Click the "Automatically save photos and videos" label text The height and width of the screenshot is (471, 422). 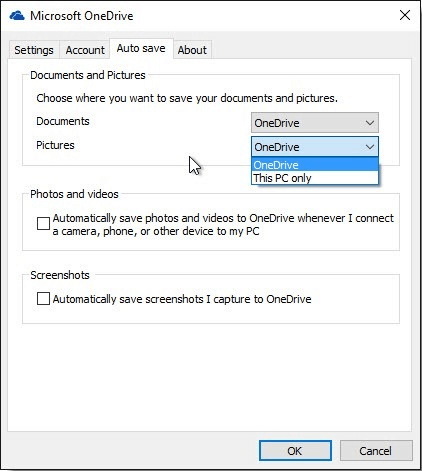tap(223, 224)
